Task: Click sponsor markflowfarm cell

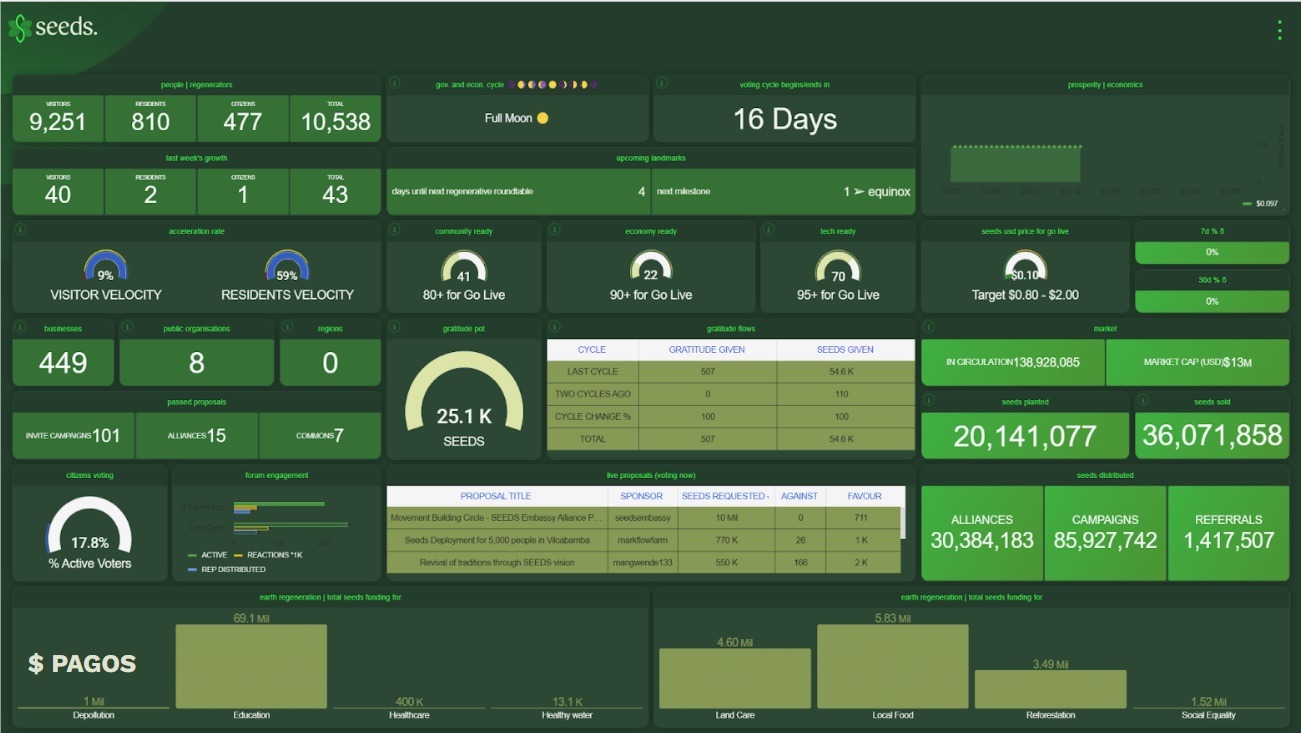Action: (x=641, y=540)
